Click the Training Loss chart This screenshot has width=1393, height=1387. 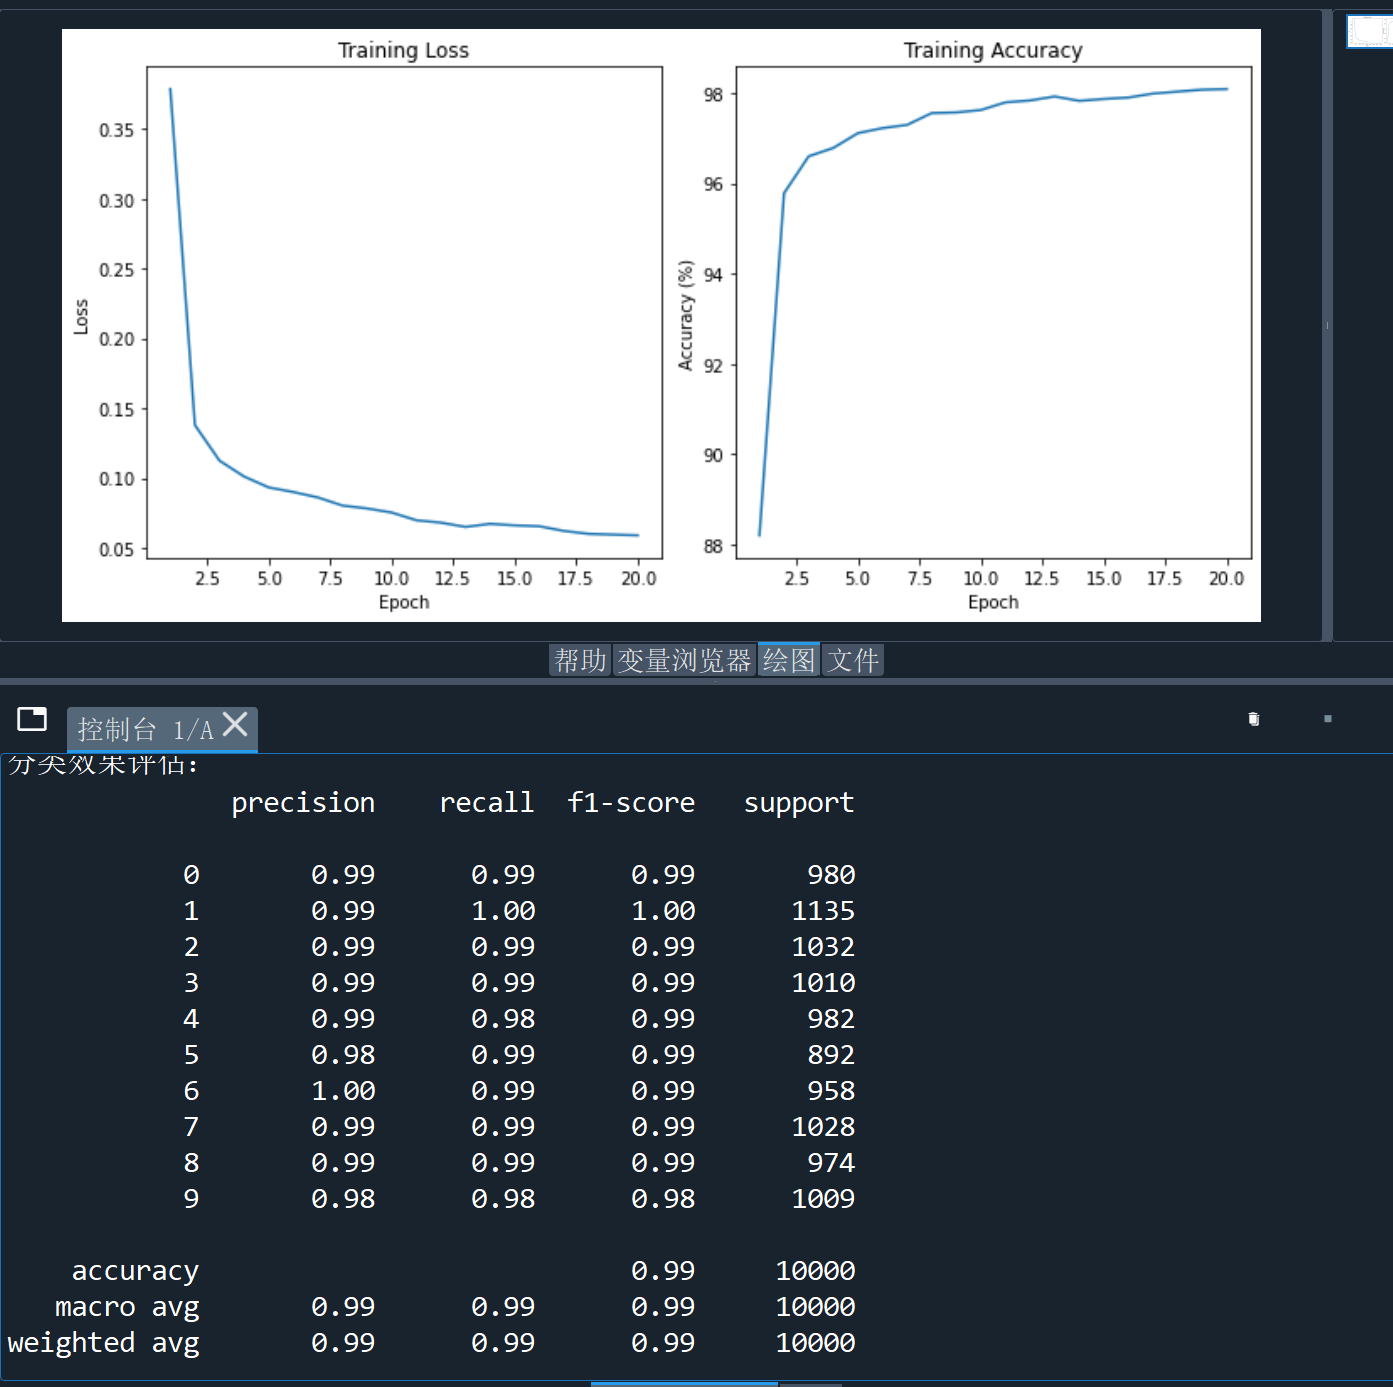tap(404, 312)
